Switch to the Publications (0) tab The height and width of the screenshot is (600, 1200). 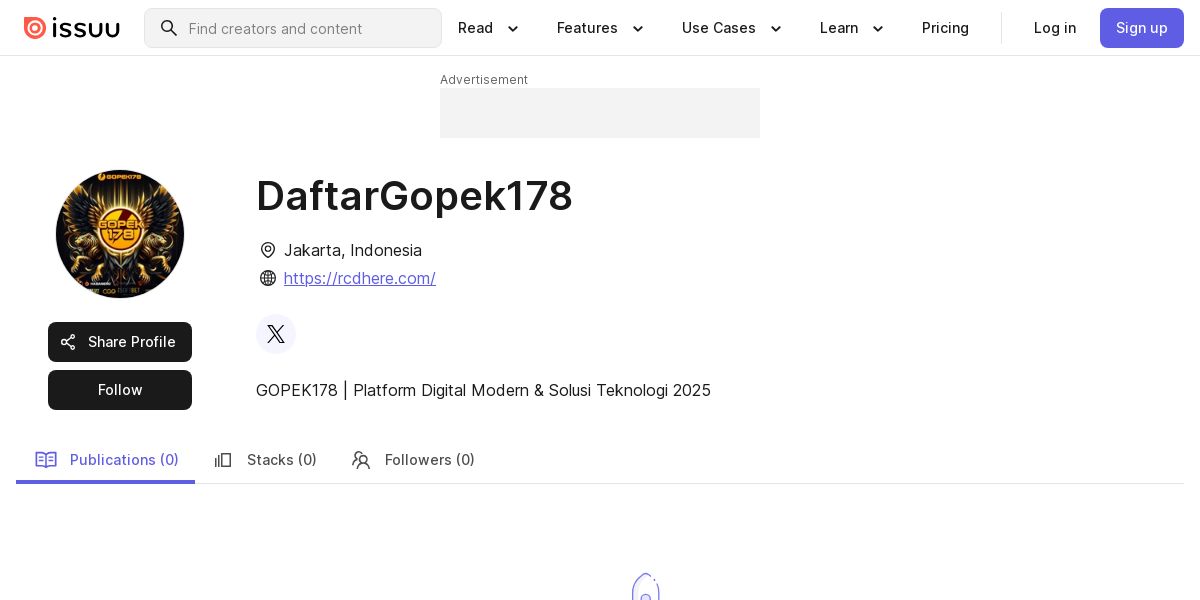106,460
